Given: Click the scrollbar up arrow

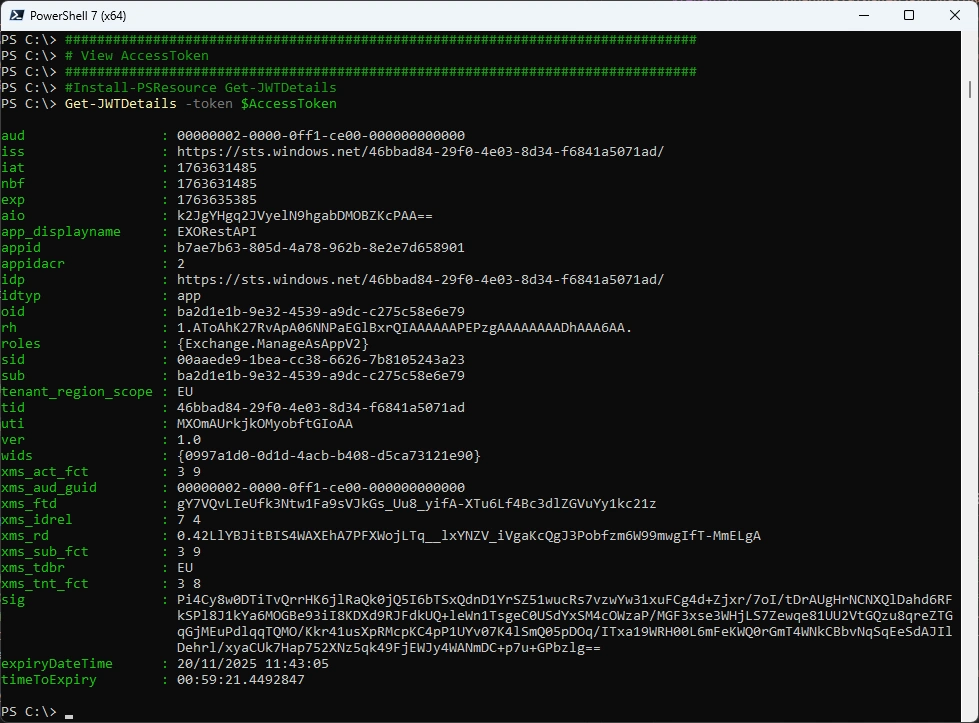Looking at the screenshot, I should coord(970,40).
